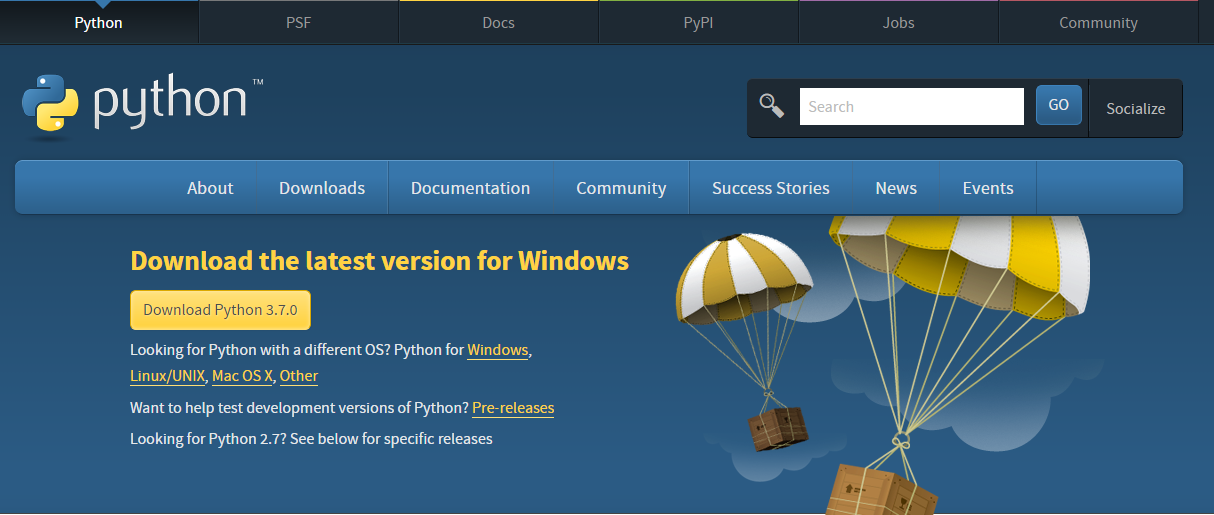Click the GO search button

point(1059,105)
